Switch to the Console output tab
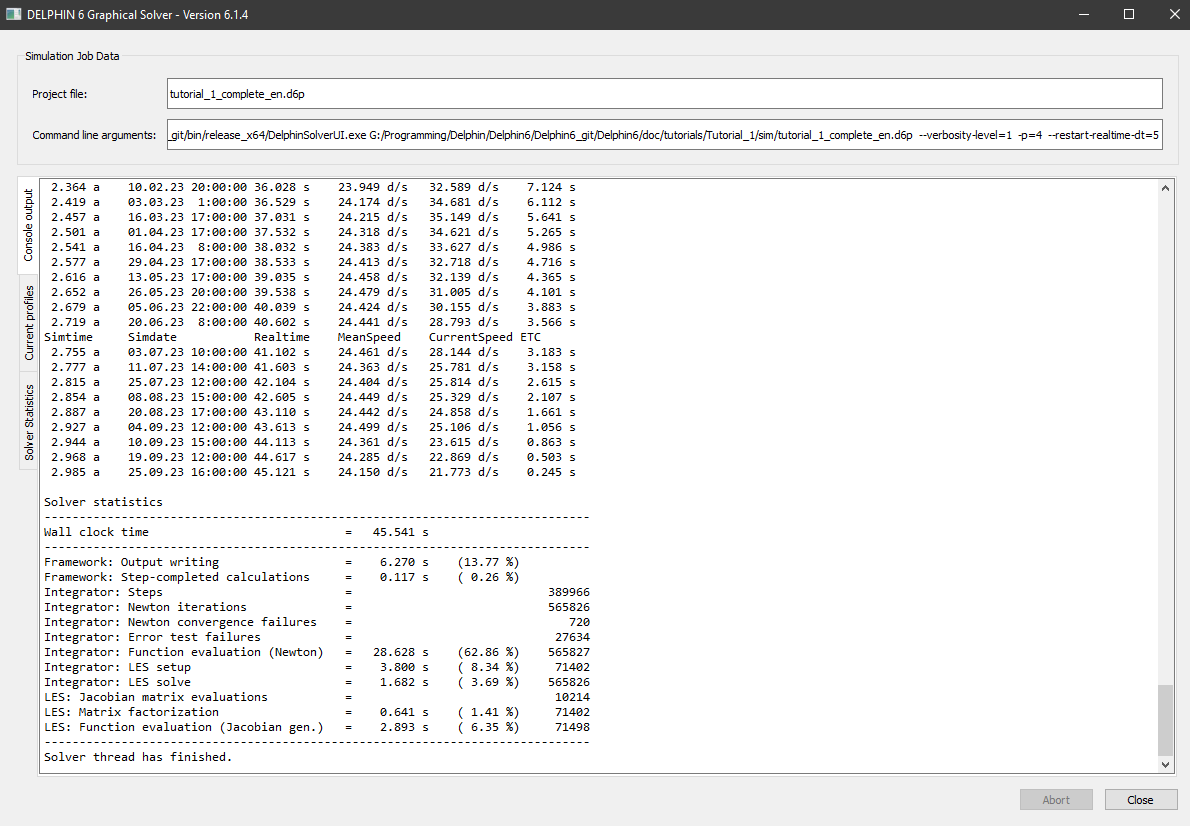 [28, 225]
